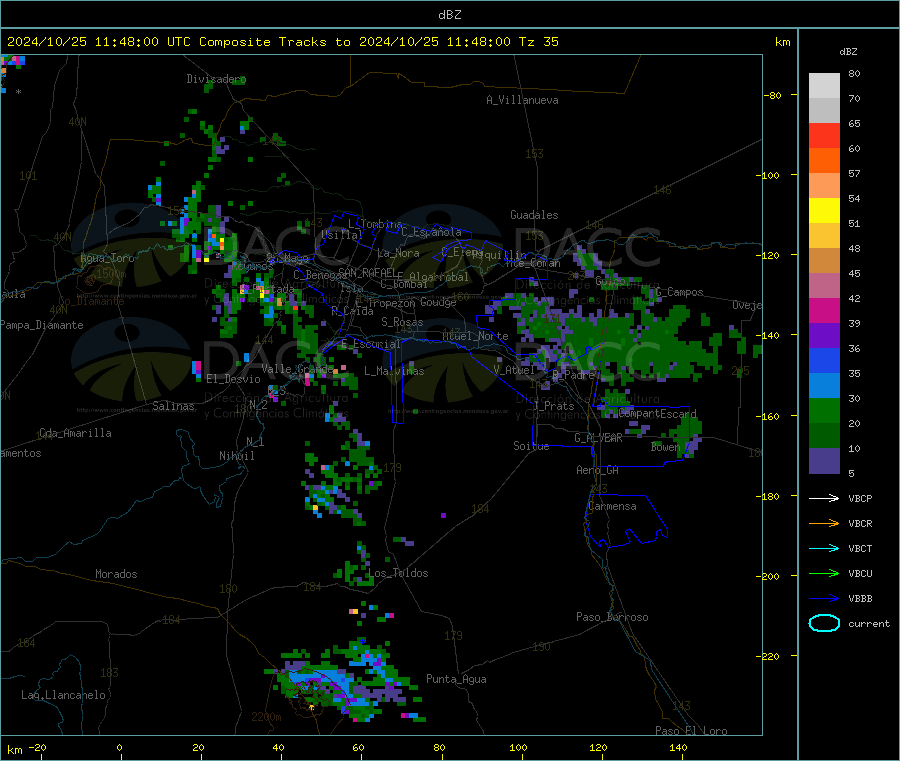This screenshot has height=761, width=900.
Task: Click the 'G_ALVEAR' map label
Action: point(599,438)
